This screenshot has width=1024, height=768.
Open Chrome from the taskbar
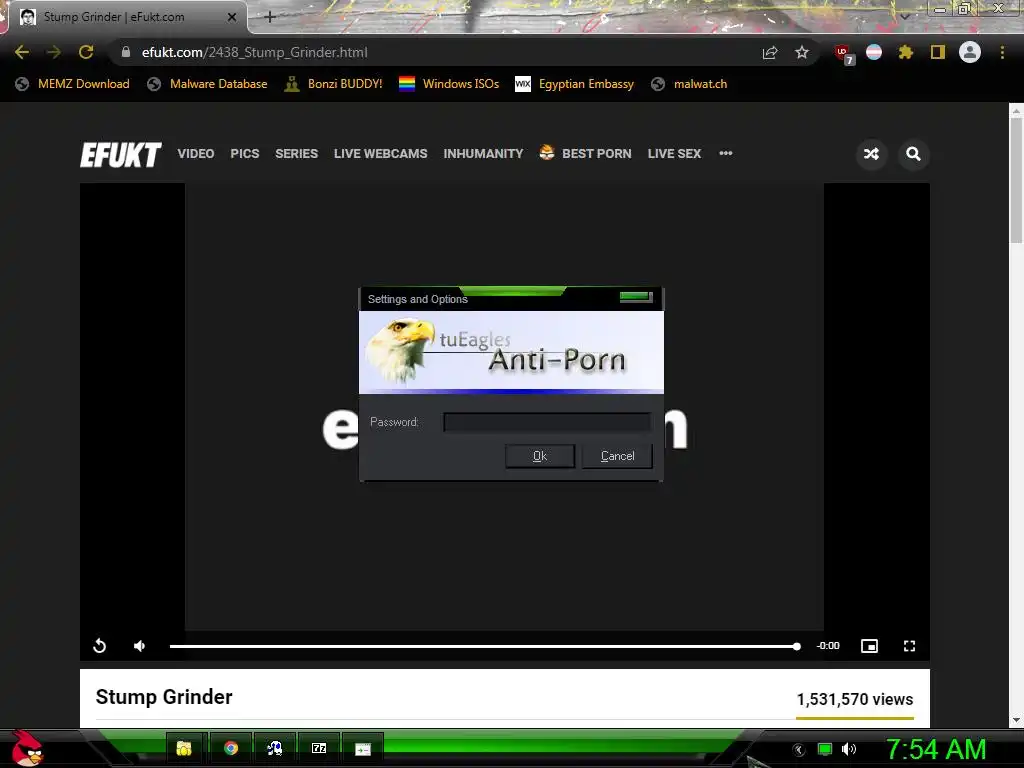coord(231,748)
